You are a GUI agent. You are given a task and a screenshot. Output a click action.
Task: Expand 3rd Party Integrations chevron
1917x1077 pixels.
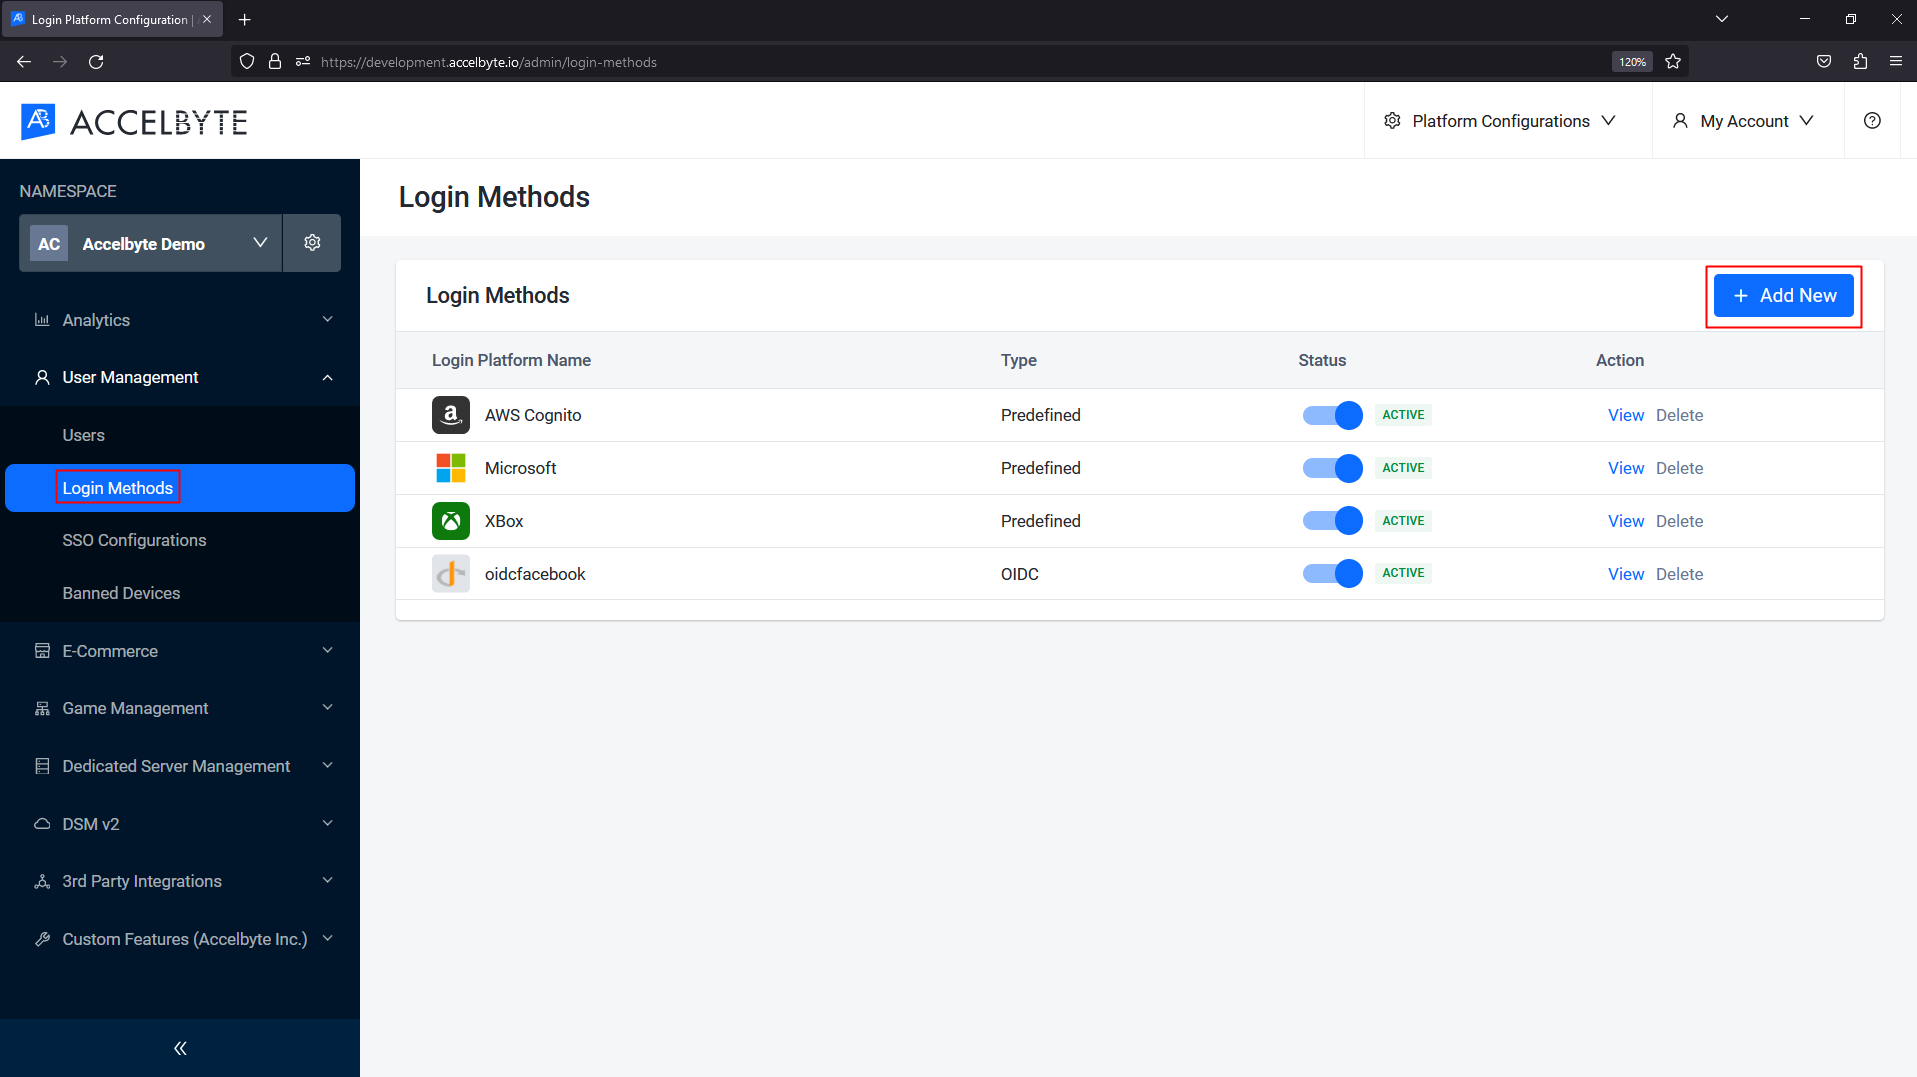pyautogui.click(x=327, y=881)
